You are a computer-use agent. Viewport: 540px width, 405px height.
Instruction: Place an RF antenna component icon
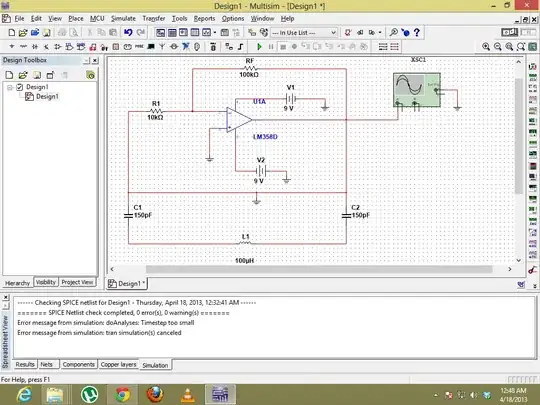click(x=162, y=46)
